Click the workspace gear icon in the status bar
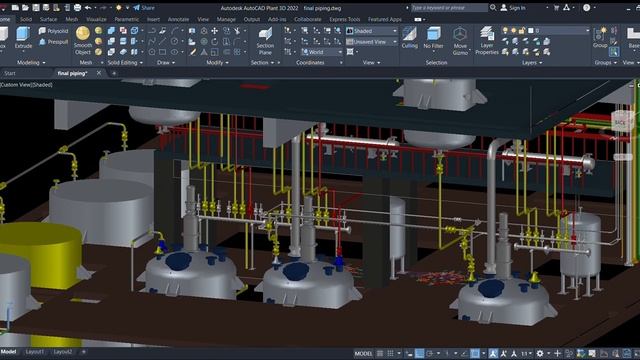Screen dimensions: 640x360 (x=540, y=353)
